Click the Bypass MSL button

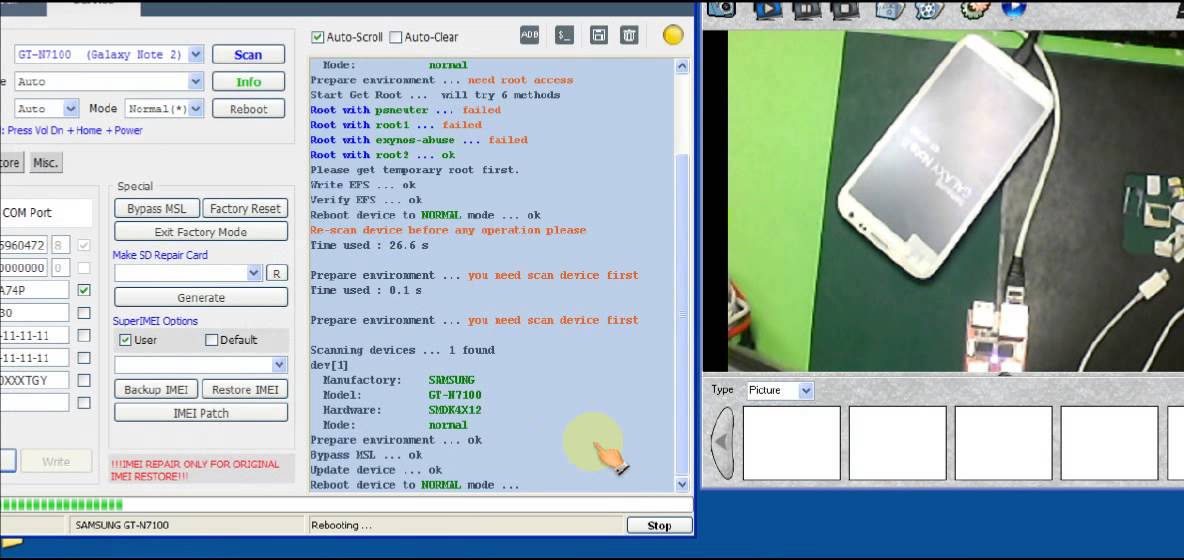[x=156, y=209]
